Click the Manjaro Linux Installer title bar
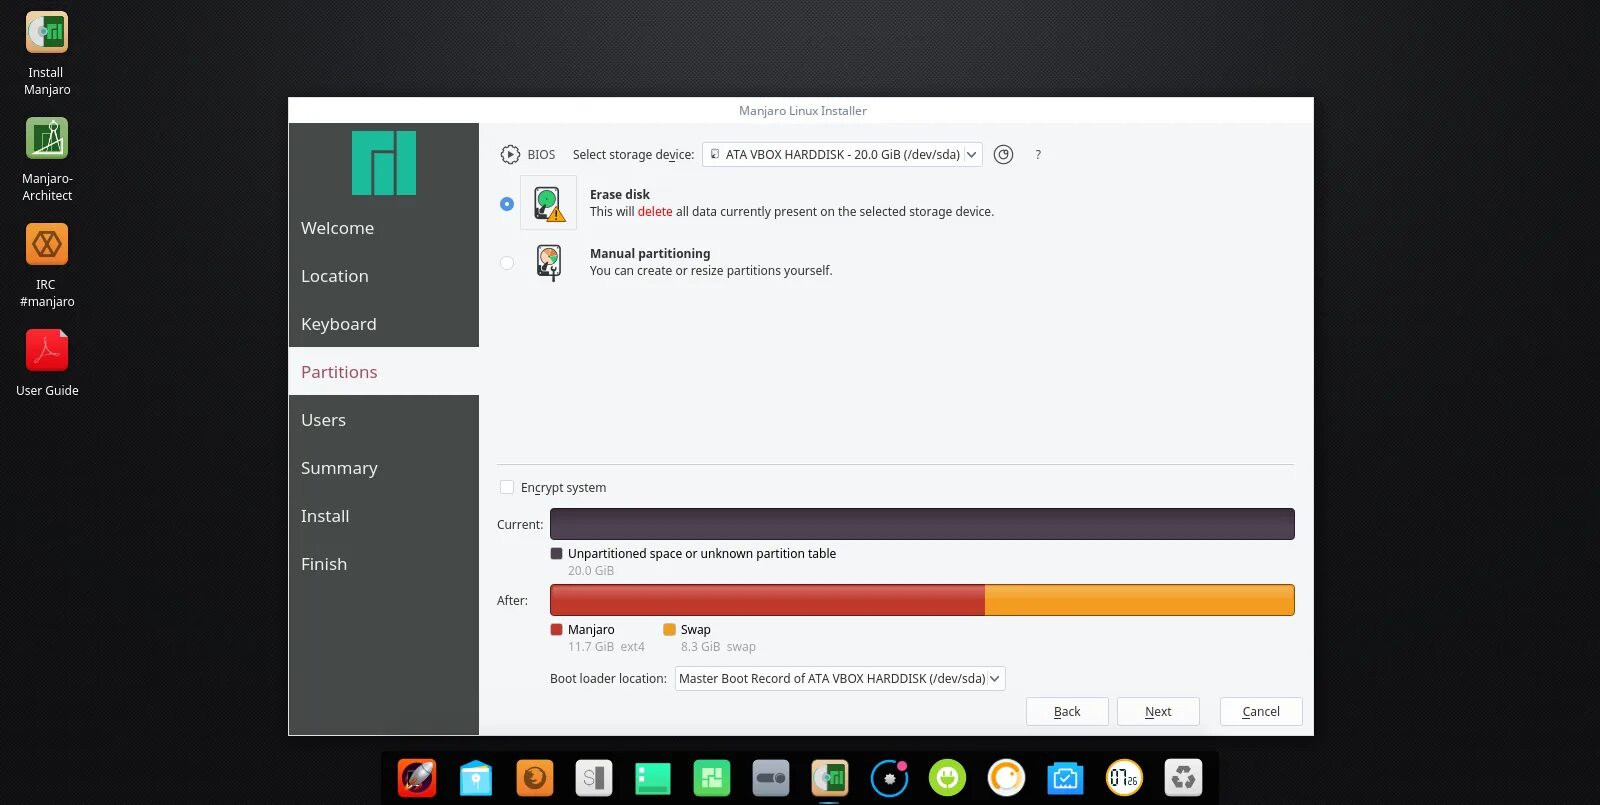The height and width of the screenshot is (805, 1600). (x=801, y=110)
